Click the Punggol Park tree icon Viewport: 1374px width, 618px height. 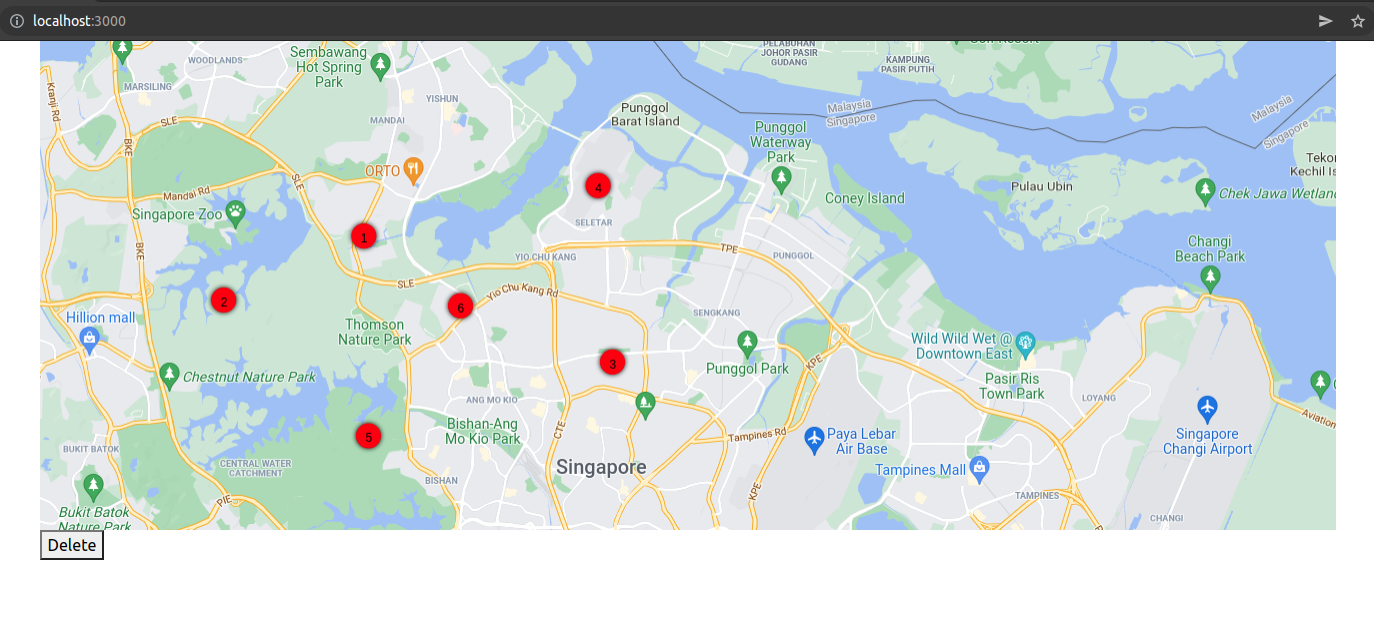(x=747, y=344)
